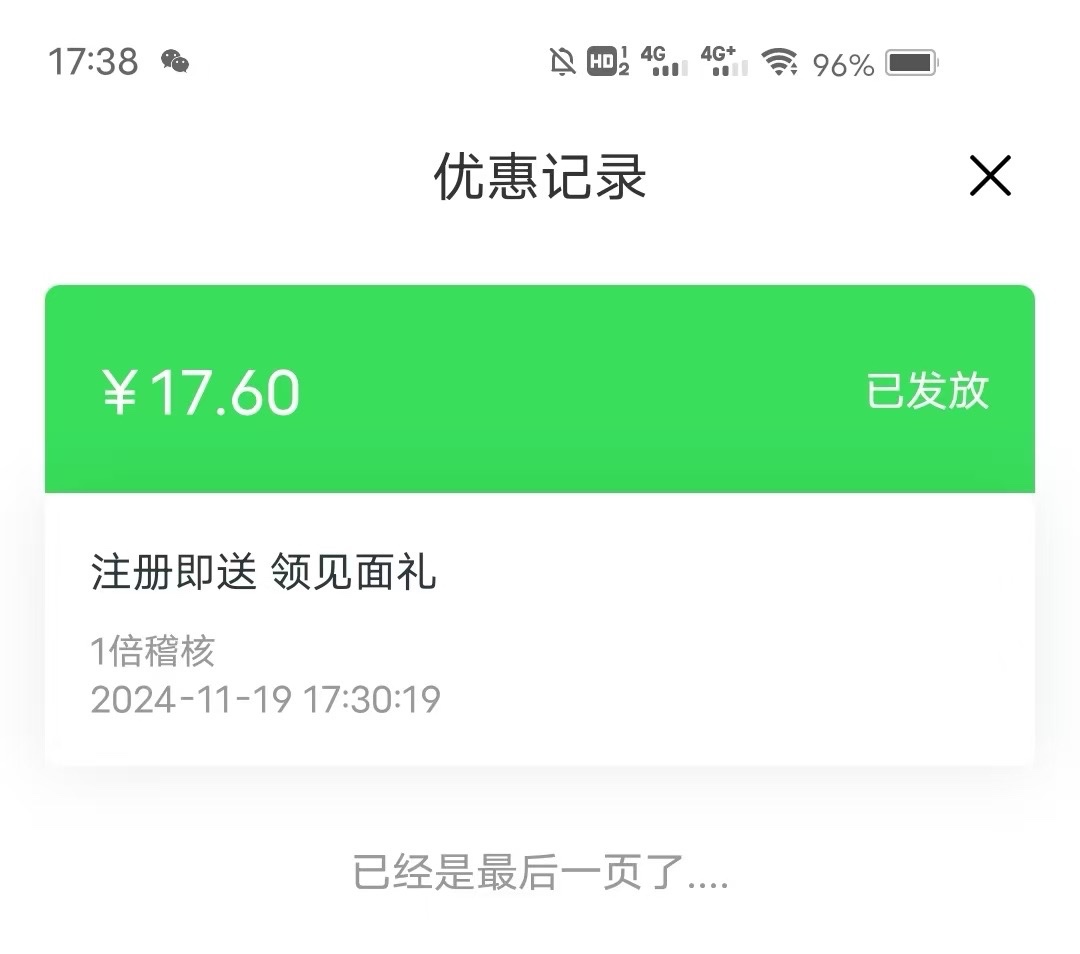Tap the battery icon in status bar

click(x=910, y=63)
